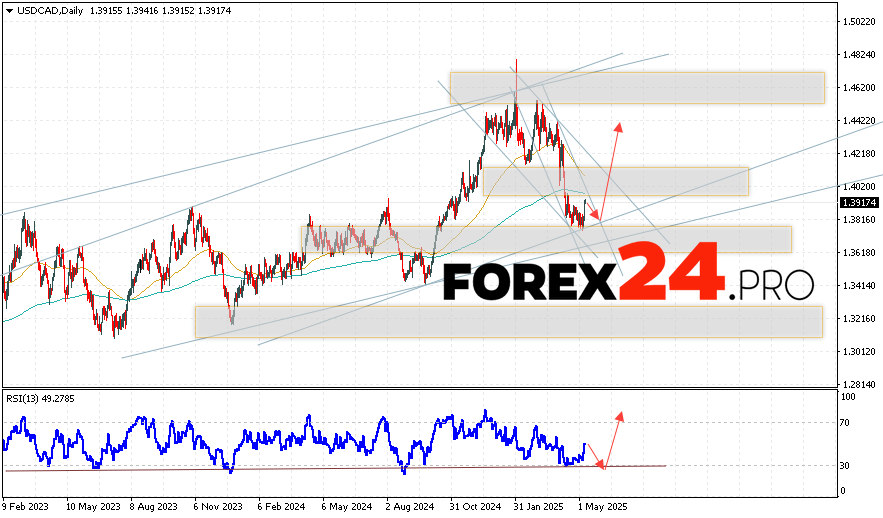Screen dimensions: 883x518
Task: Click the red upward arrow in RSI panel
Action: [x=614, y=438]
